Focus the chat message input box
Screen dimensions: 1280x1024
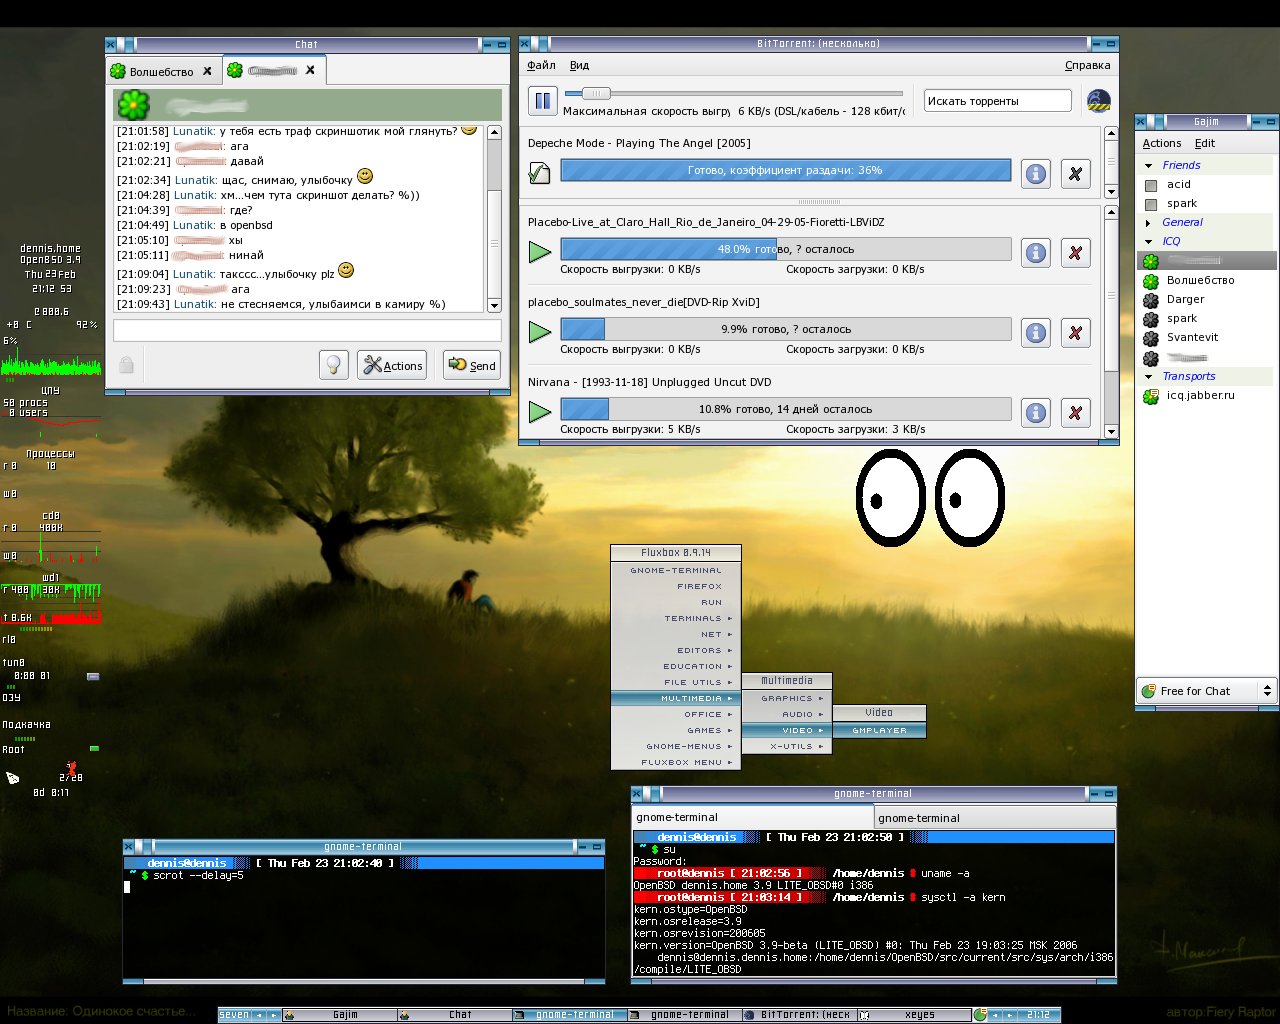click(x=307, y=330)
